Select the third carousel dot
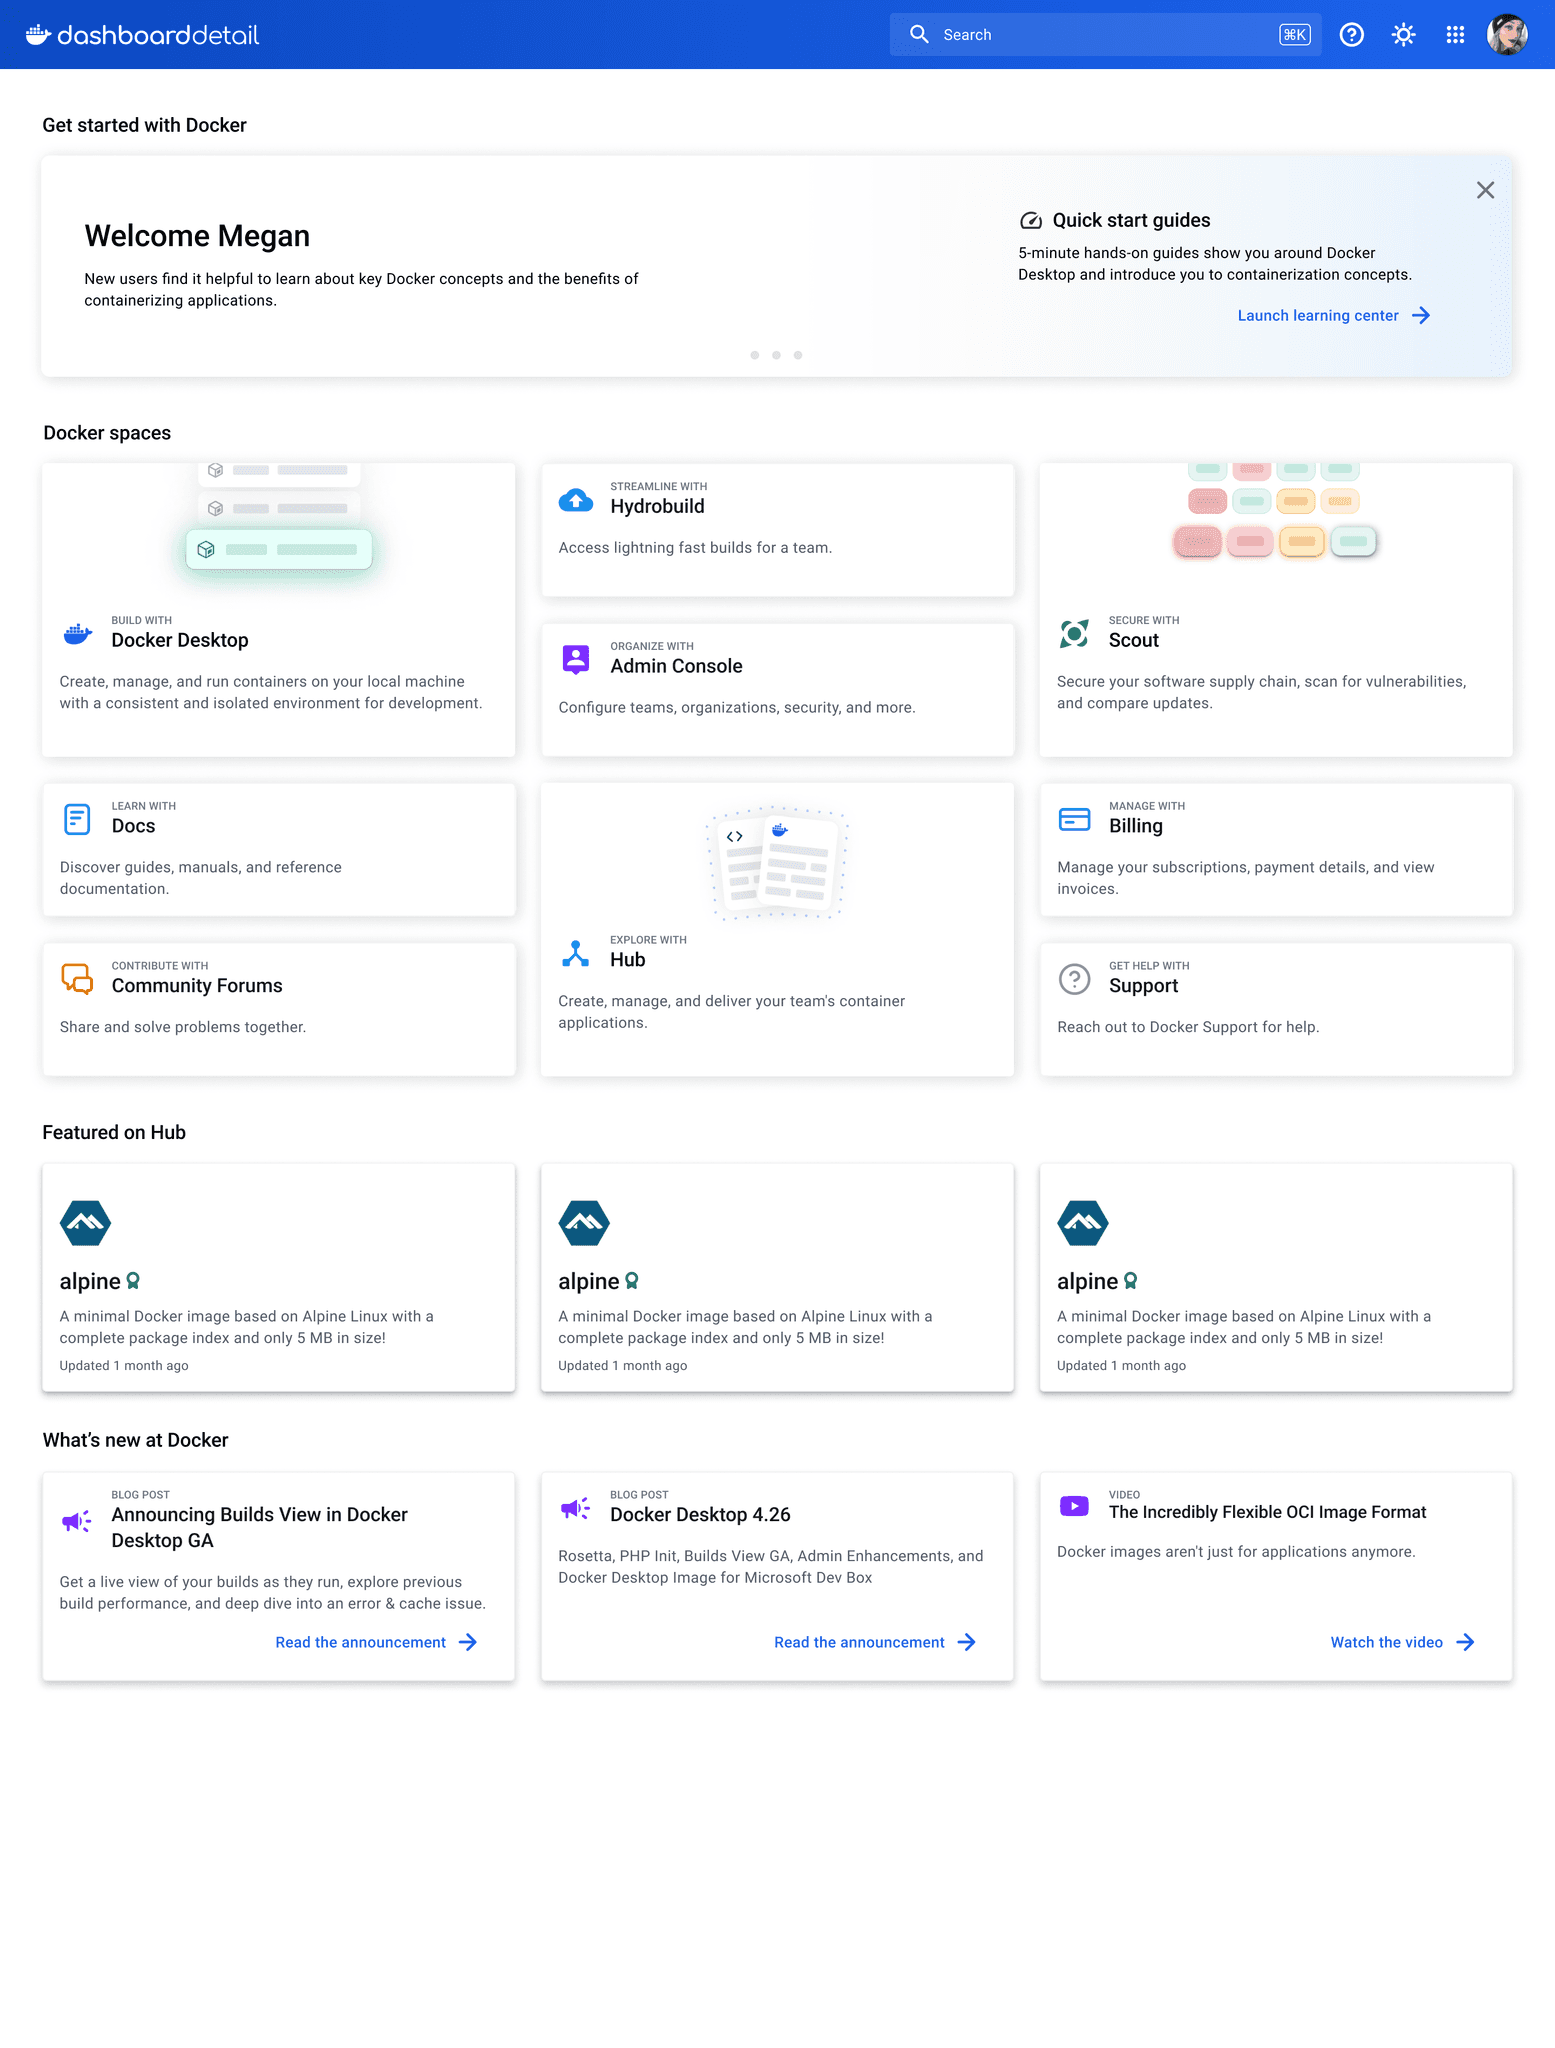Image resolution: width=1555 pixels, height=2048 pixels. (x=798, y=355)
